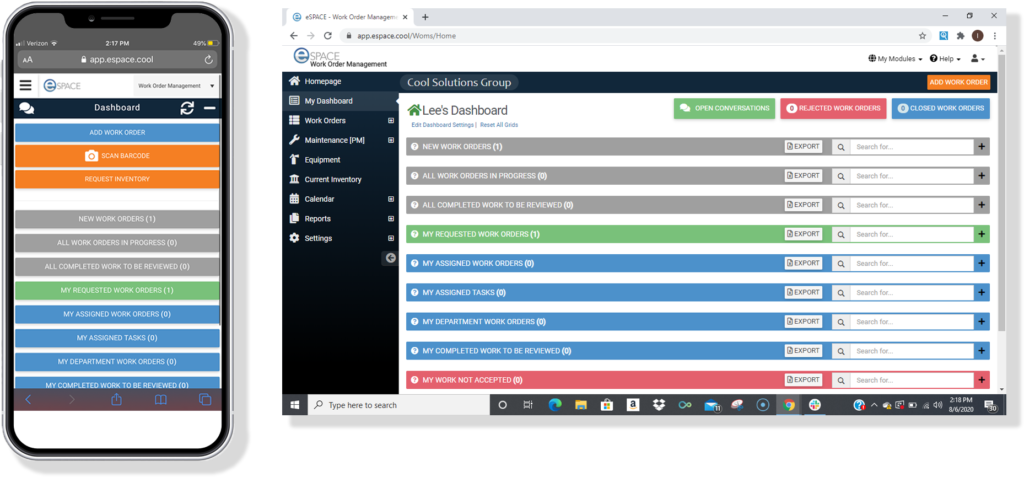The image size is (1024, 477).
Task: Open the Chrome extensions puzzle icon
Action: tap(961, 36)
